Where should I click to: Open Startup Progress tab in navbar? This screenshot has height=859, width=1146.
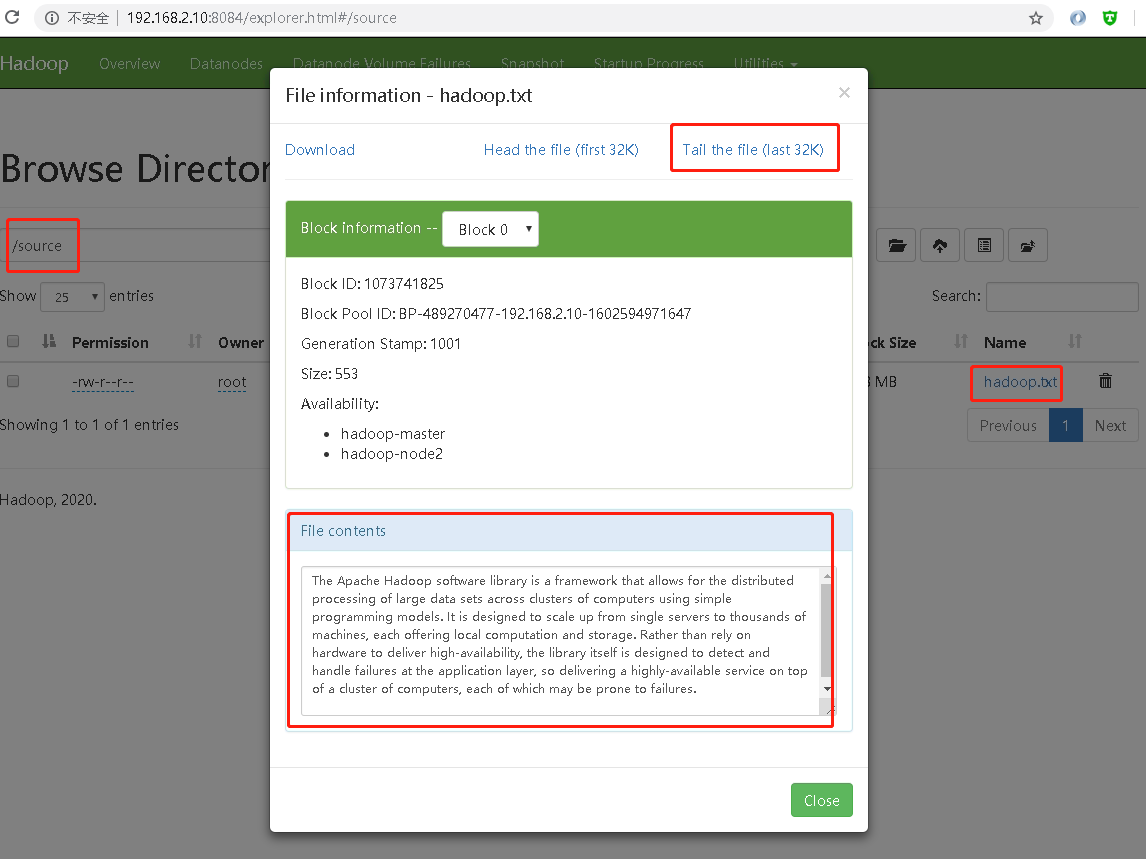(x=648, y=64)
